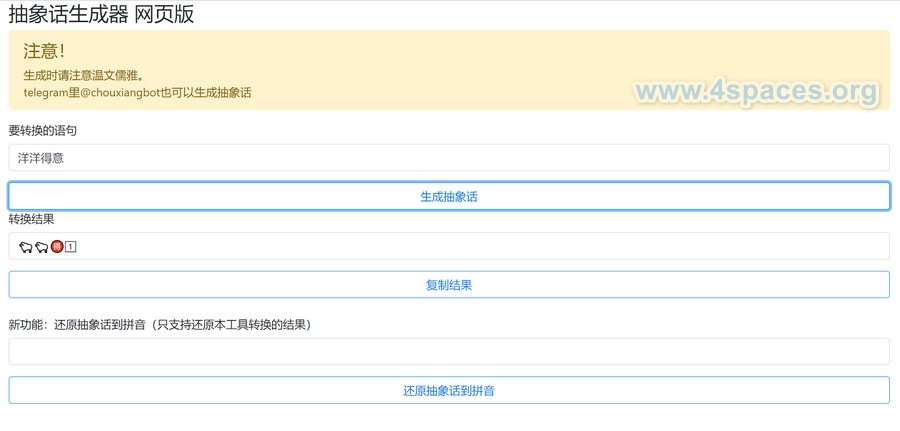Click the 要转换的语句 label
This screenshot has width=900, height=431.
pyautogui.click(x=43, y=131)
